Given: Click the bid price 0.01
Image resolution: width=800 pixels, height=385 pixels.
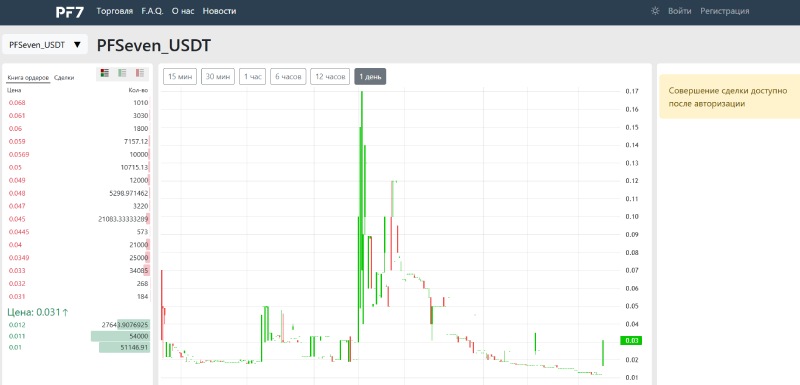Looking at the screenshot, I should click(15, 347).
